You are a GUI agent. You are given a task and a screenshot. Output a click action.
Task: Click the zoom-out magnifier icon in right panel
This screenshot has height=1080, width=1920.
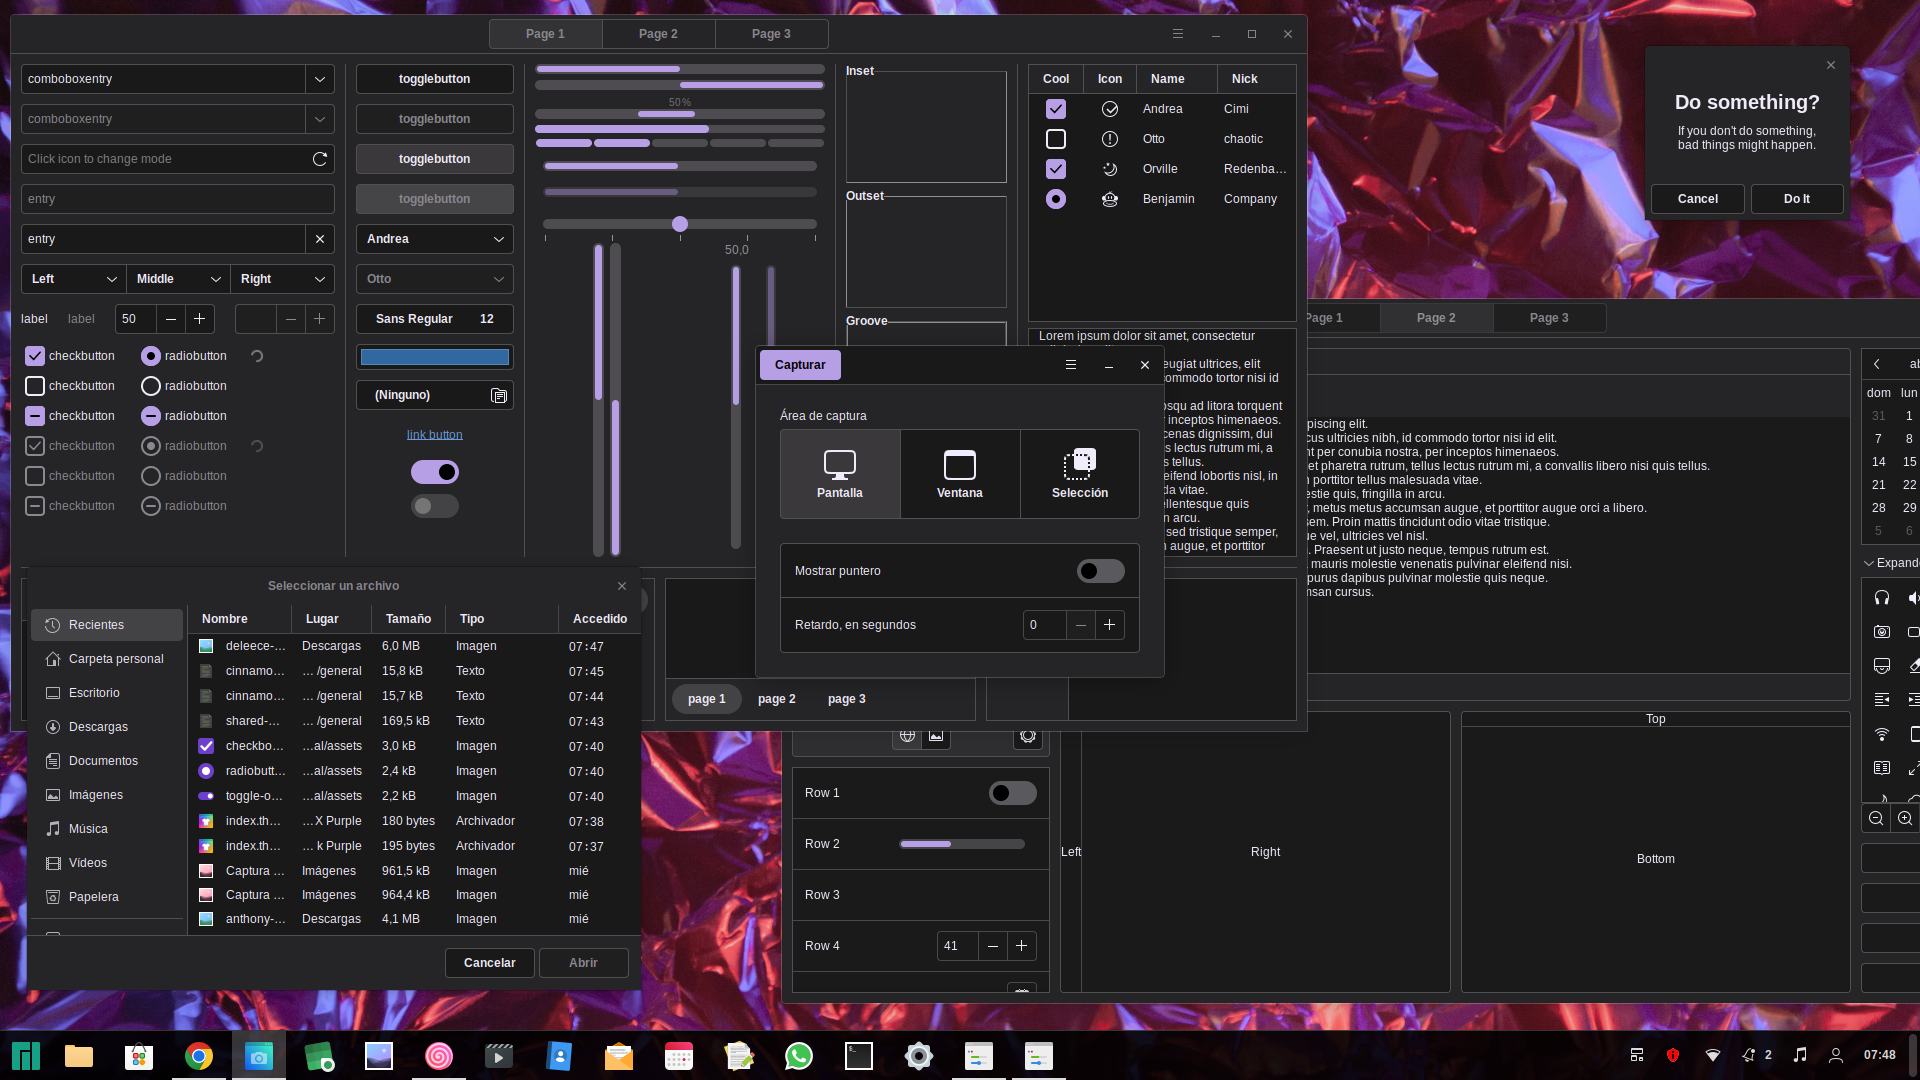(x=1876, y=819)
